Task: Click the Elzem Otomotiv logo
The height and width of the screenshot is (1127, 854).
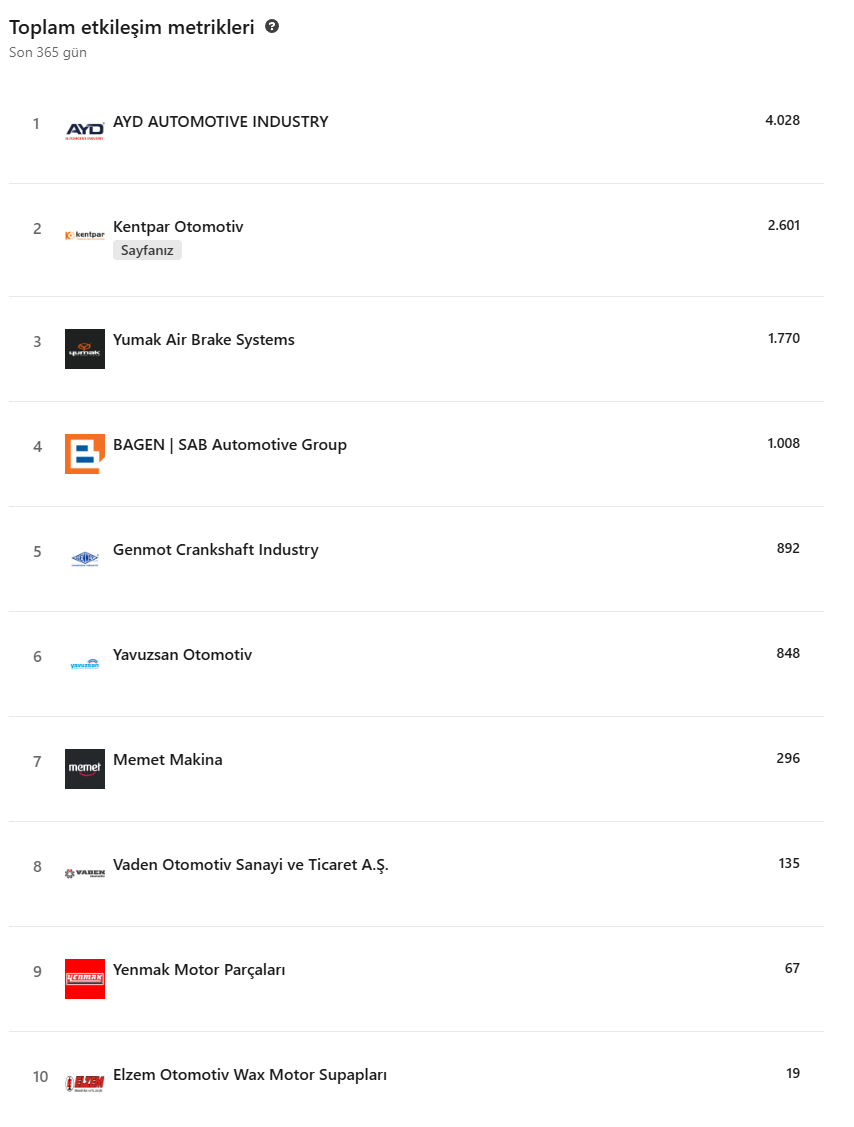Action: 85,1083
